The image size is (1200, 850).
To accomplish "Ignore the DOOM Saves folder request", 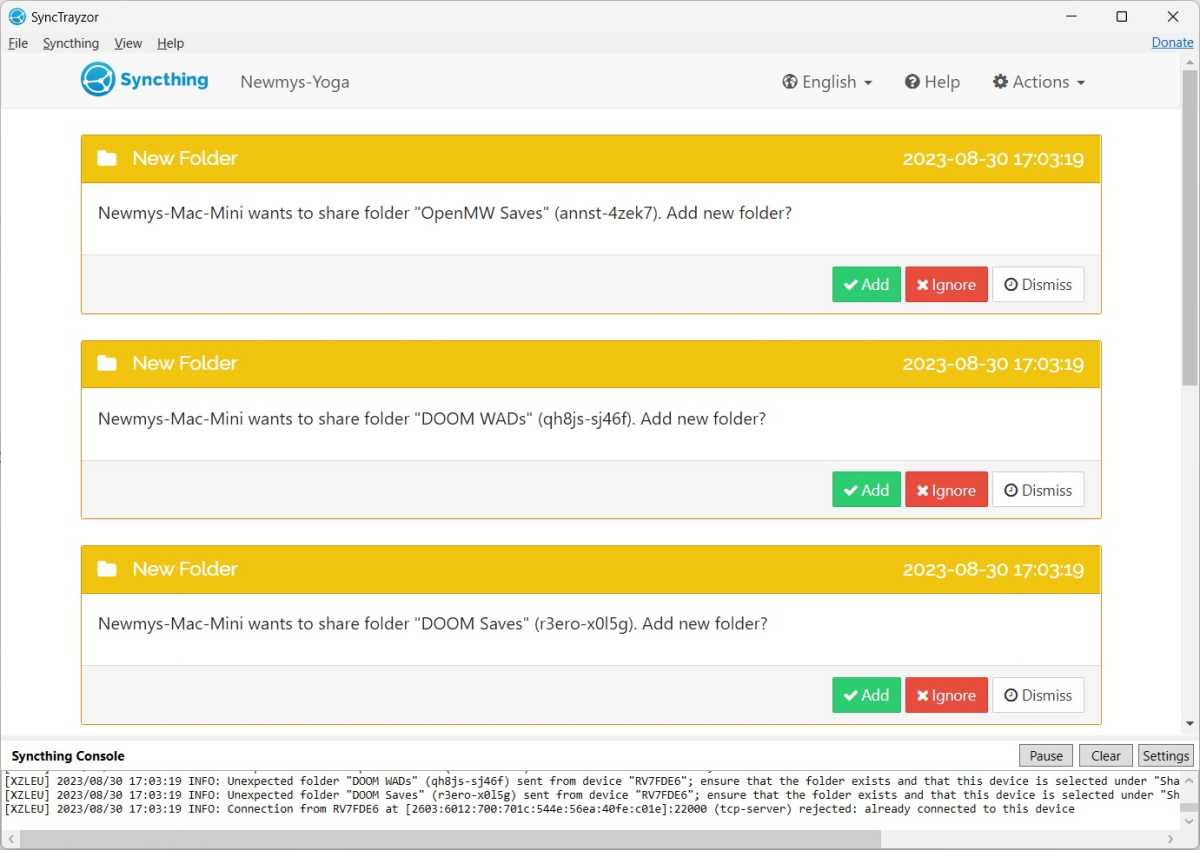I will (x=947, y=695).
